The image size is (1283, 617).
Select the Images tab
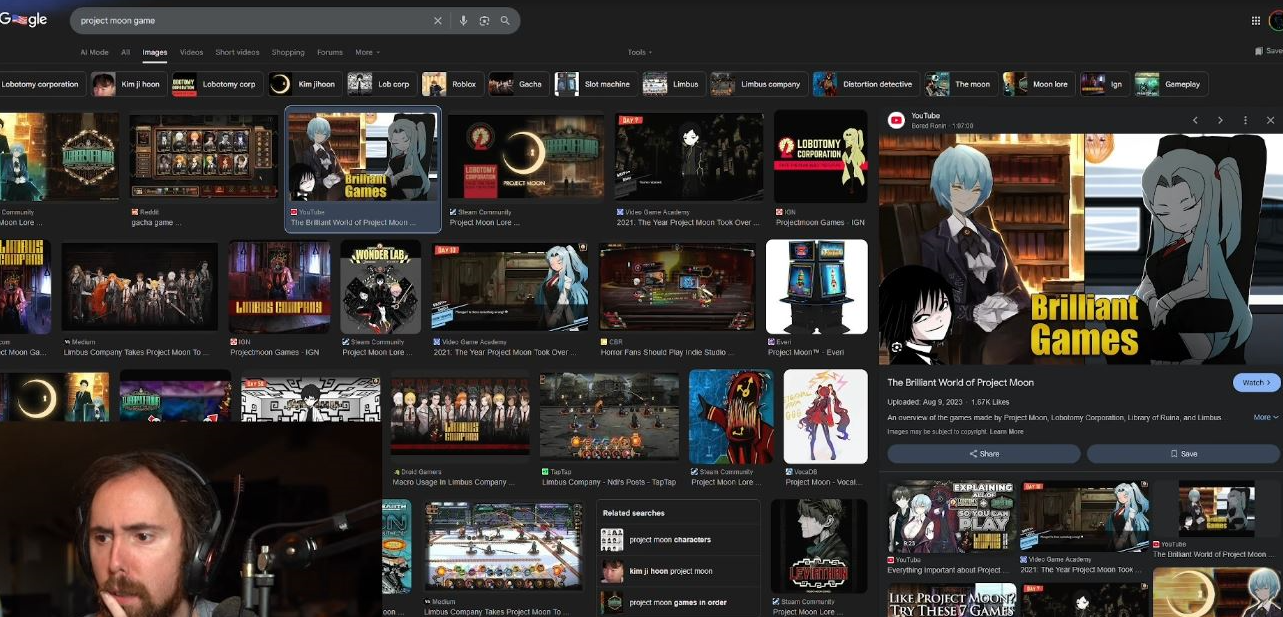[x=155, y=52]
